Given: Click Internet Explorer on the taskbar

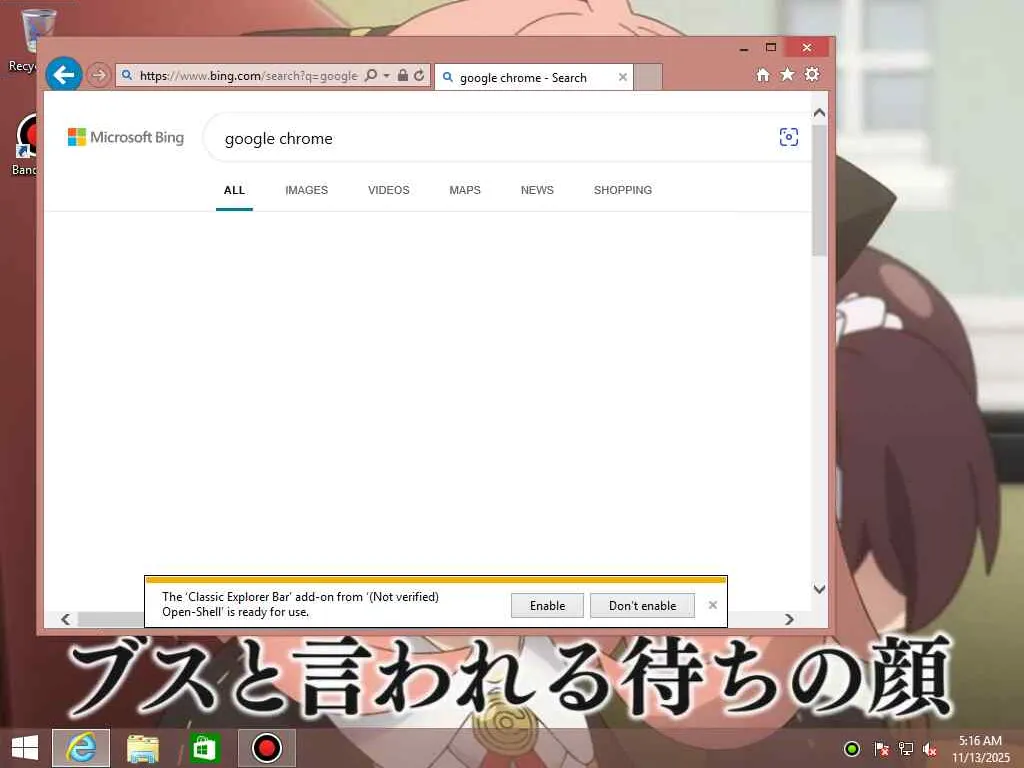Looking at the screenshot, I should (x=81, y=748).
